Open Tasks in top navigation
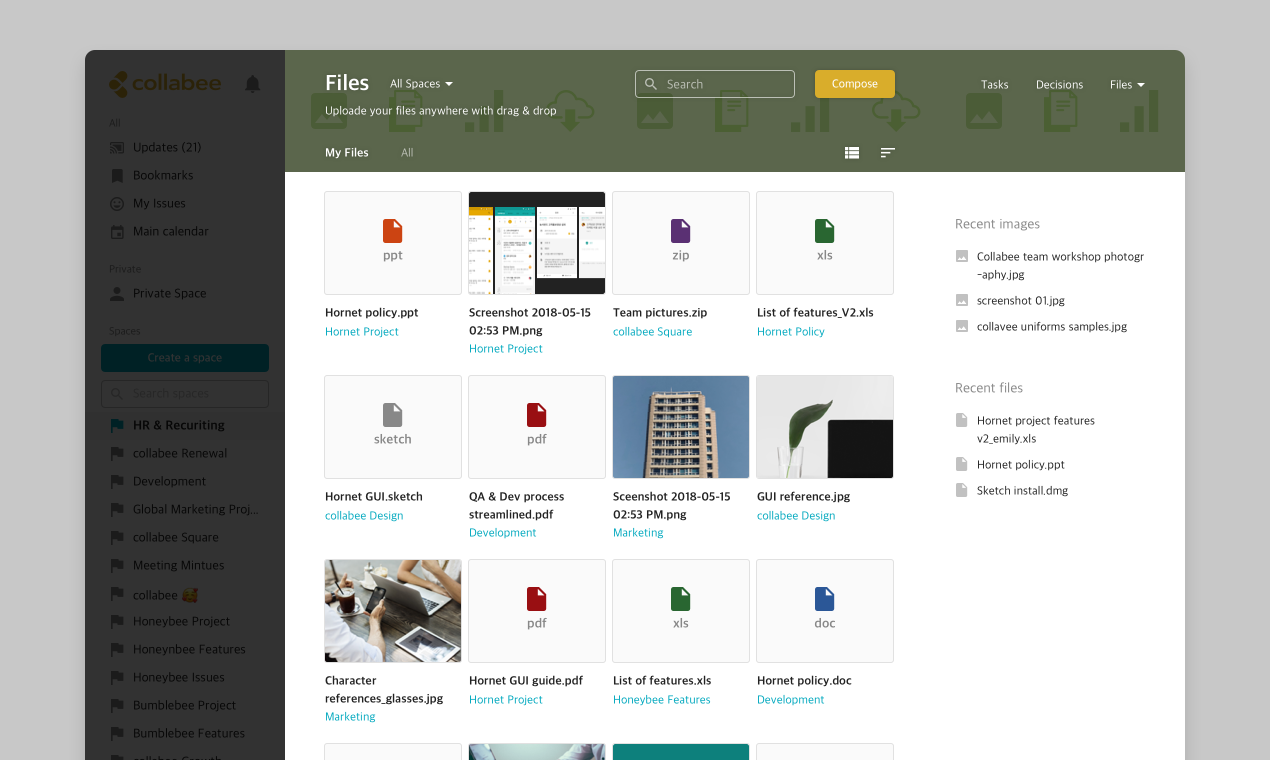1270x760 pixels. (994, 85)
